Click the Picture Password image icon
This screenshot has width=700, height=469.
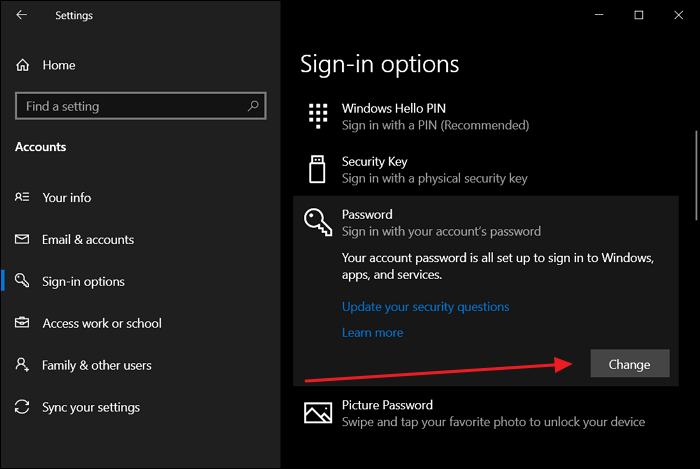(x=318, y=412)
